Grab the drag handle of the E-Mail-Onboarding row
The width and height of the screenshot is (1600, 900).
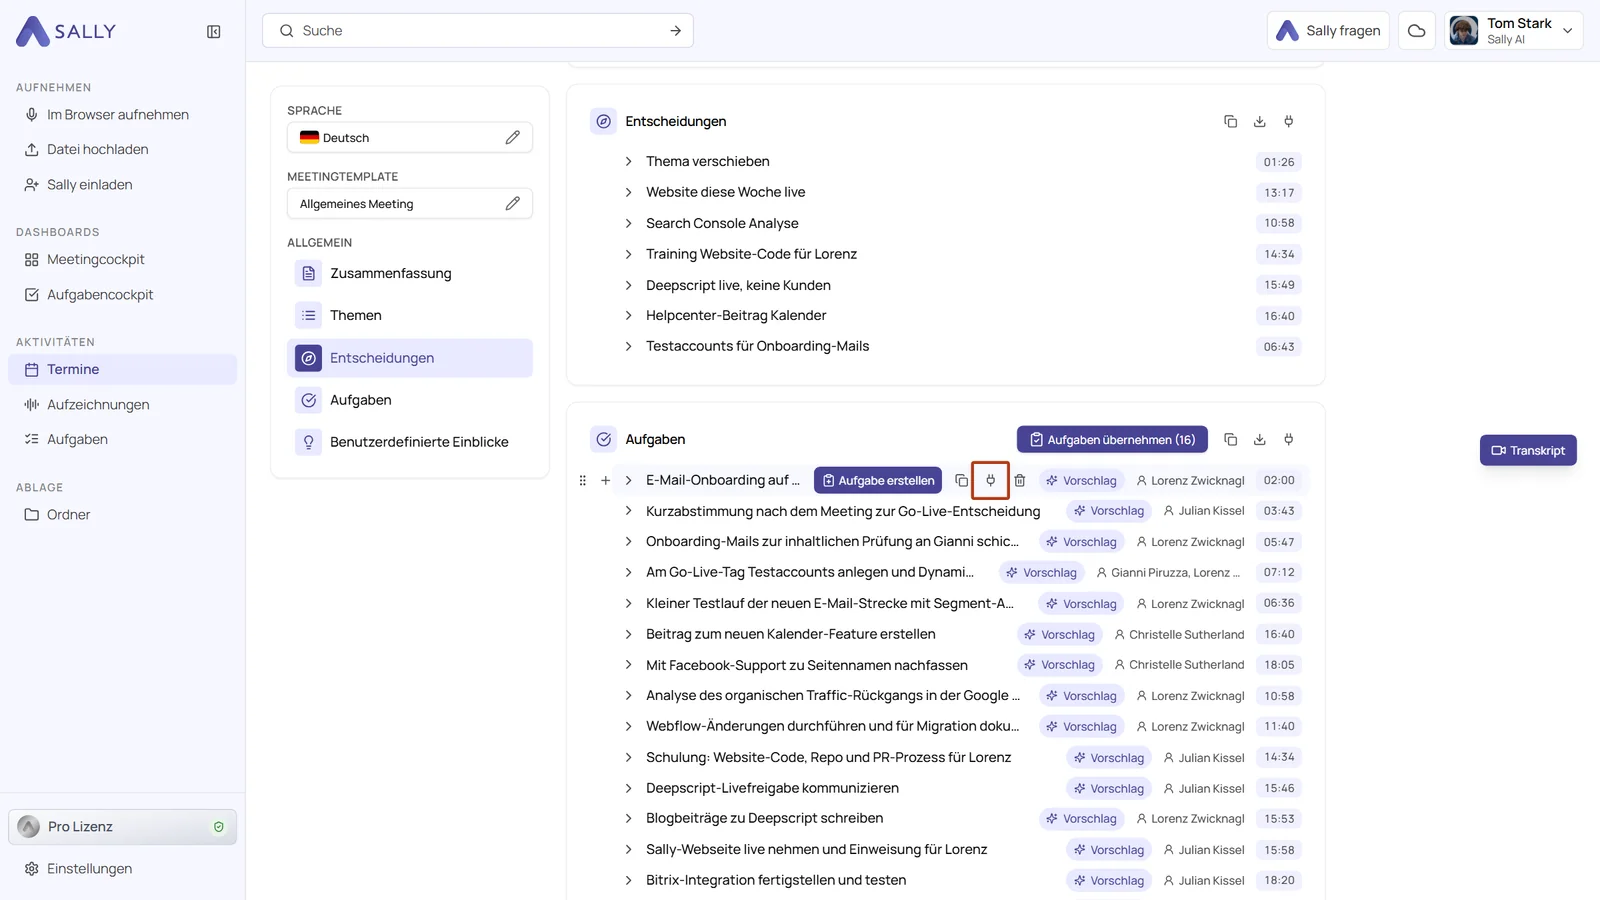click(583, 481)
